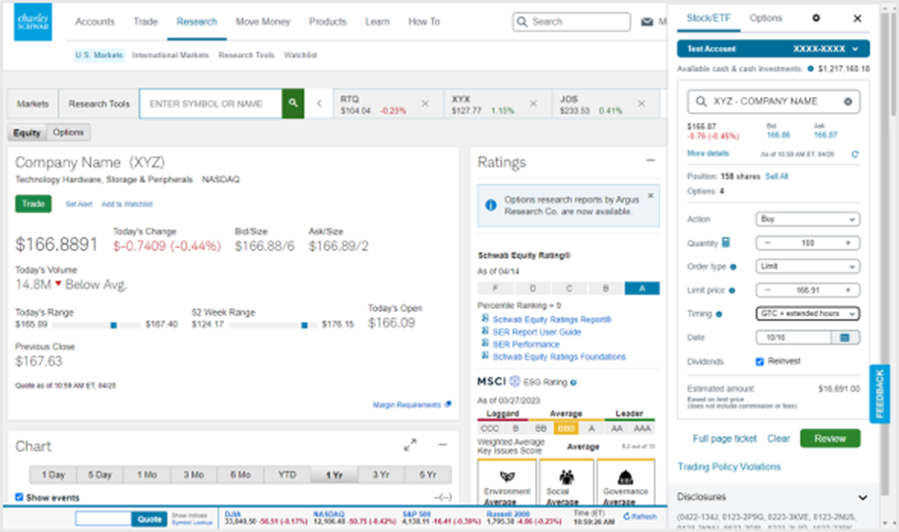899x532 pixels.
Task: Open the trade ticket settings gear
Action: click(x=816, y=18)
